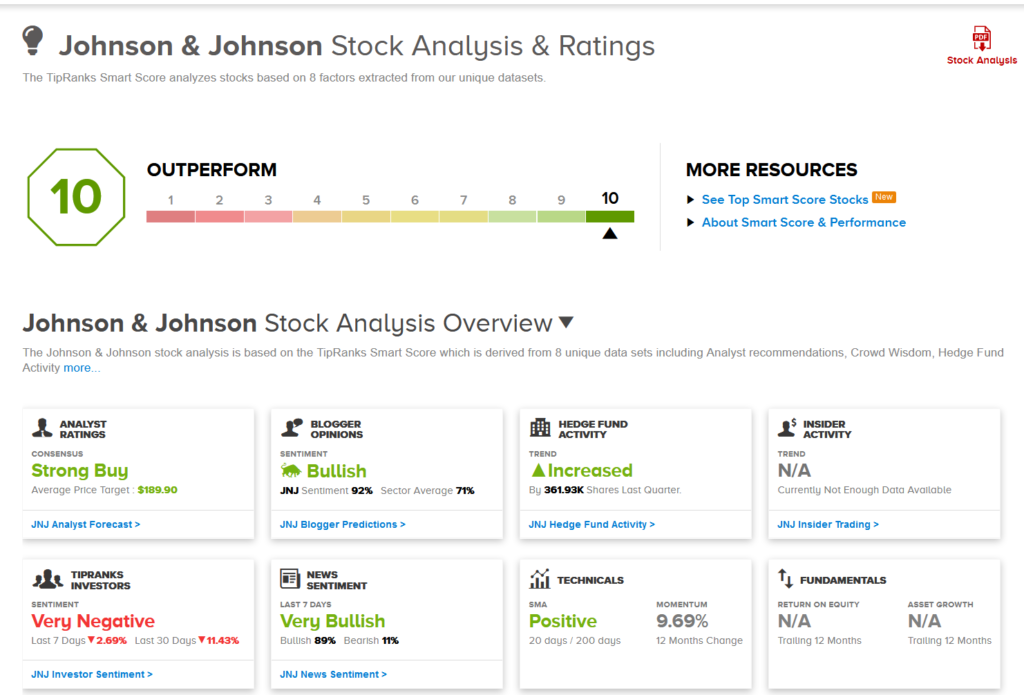Image resolution: width=1024 pixels, height=695 pixels.
Task: Expand the overview description with 'more...'
Action: 82,368
